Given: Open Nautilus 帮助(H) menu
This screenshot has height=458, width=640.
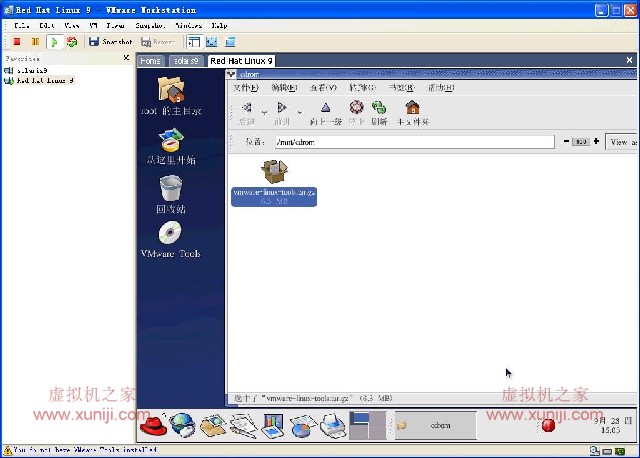Looking at the screenshot, I should 441,87.
